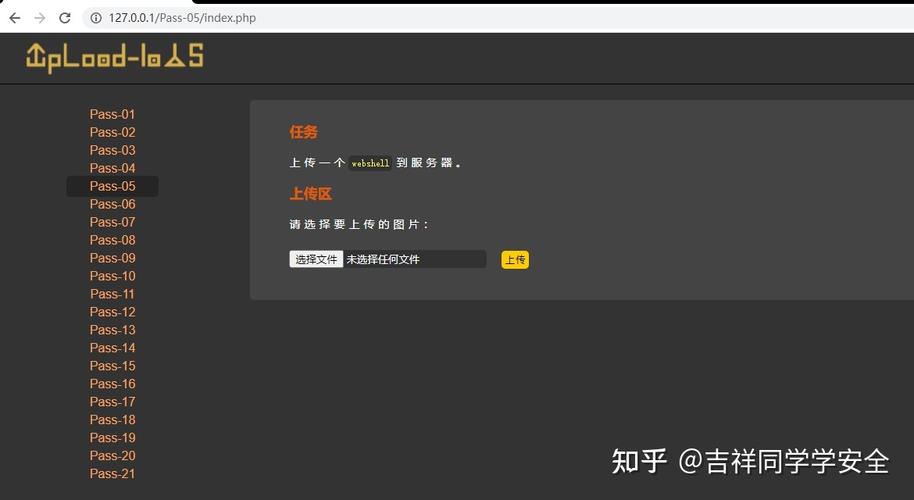Viewport: 914px width, 500px height.
Task: Click the webshell code label
Action: point(370,164)
